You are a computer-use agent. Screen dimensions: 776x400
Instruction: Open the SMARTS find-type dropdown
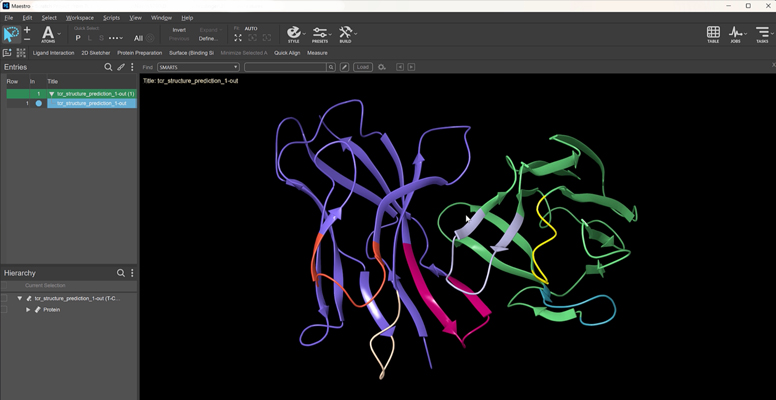[198, 67]
